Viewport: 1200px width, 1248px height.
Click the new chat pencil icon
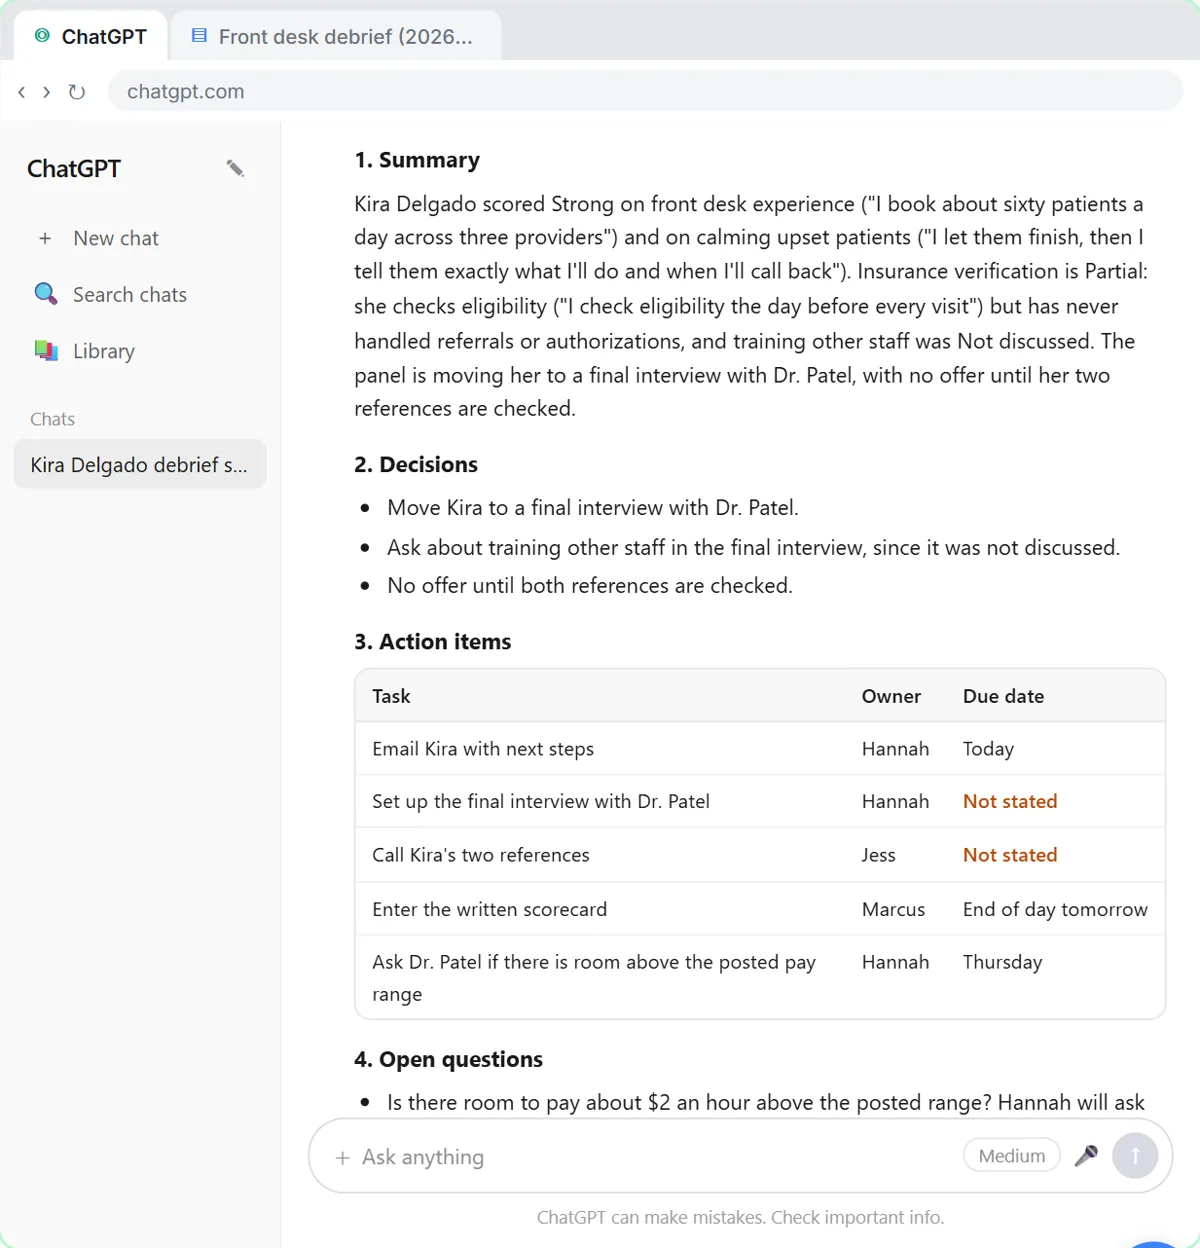[x=235, y=168]
